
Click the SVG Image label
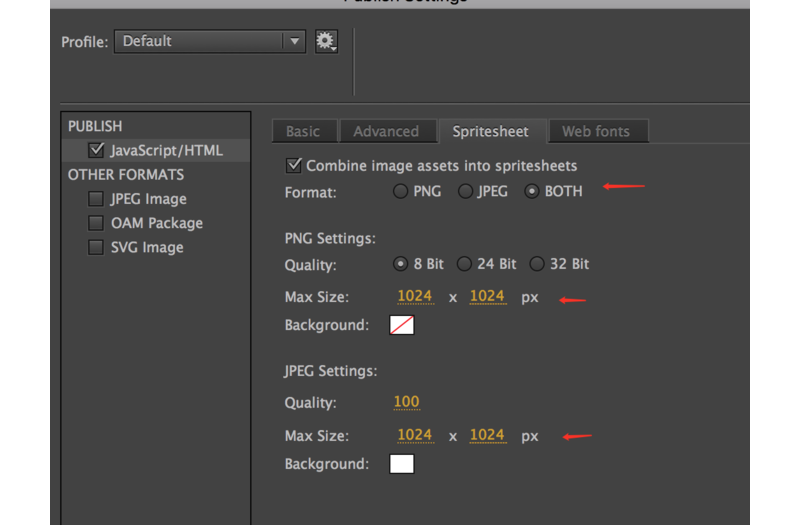(x=147, y=247)
